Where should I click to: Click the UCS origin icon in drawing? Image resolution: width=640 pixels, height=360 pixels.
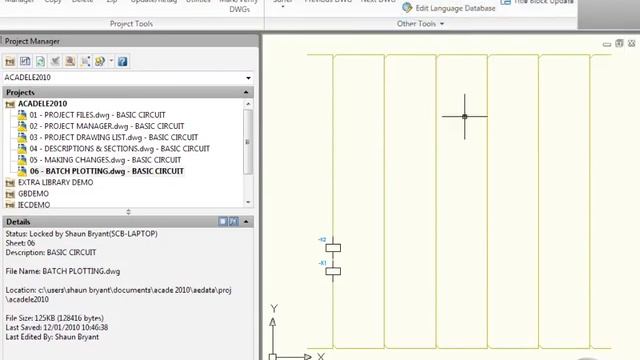(273, 357)
